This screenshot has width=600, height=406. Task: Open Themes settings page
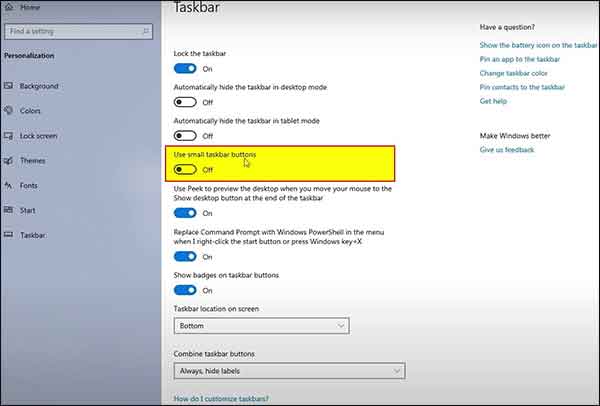33,161
